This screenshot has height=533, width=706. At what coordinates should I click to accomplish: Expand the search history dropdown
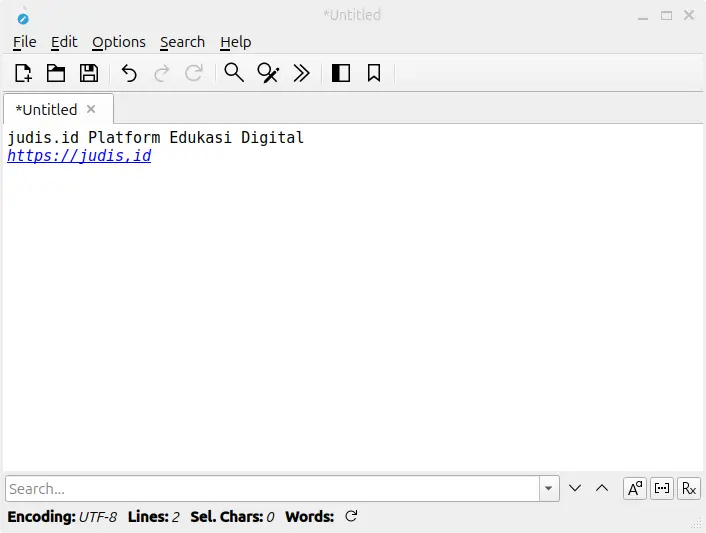(x=549, y=489)
